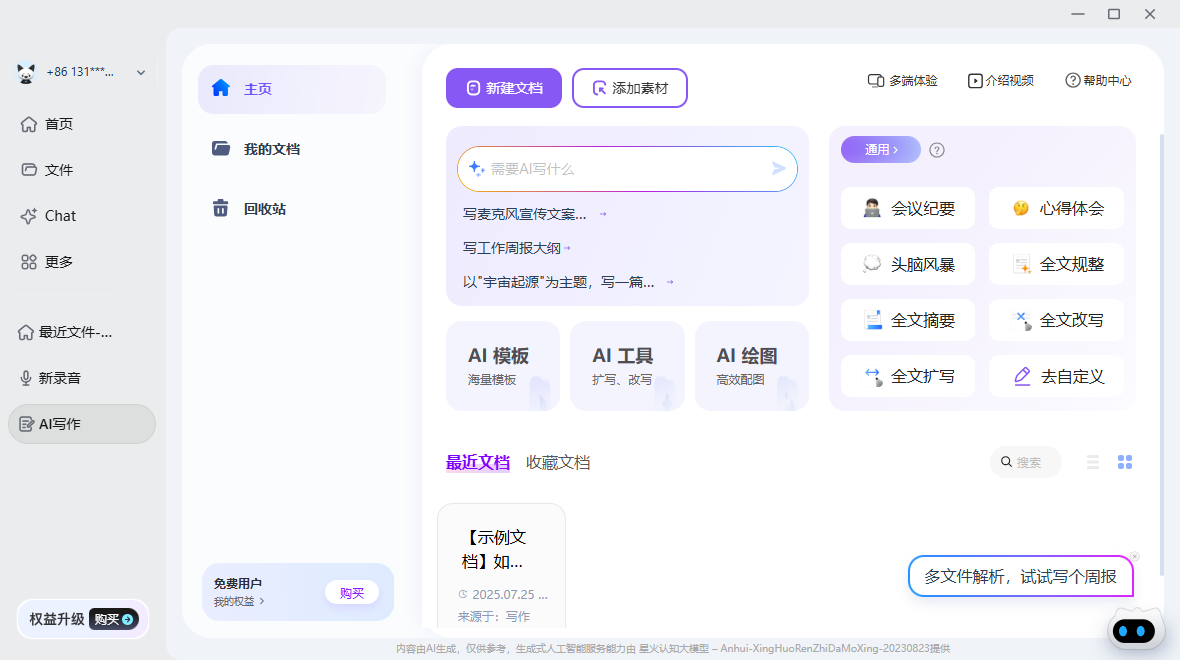
Task: Switch to list view icon
Action: 1093,462
